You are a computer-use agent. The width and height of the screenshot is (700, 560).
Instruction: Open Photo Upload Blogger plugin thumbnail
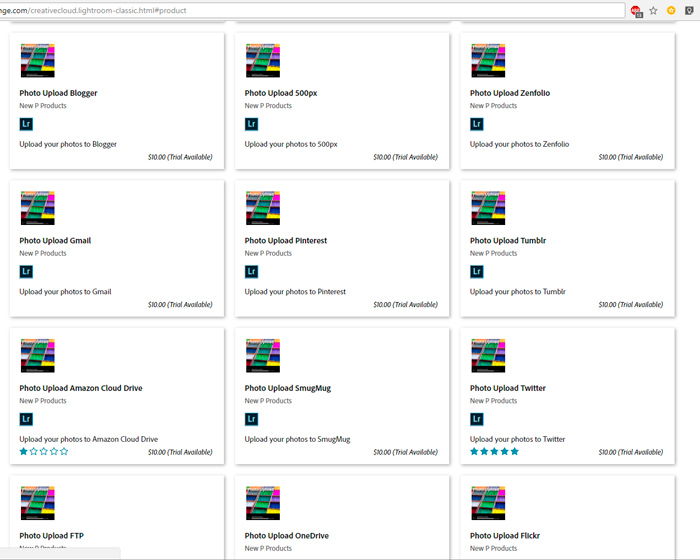[38, 60]
